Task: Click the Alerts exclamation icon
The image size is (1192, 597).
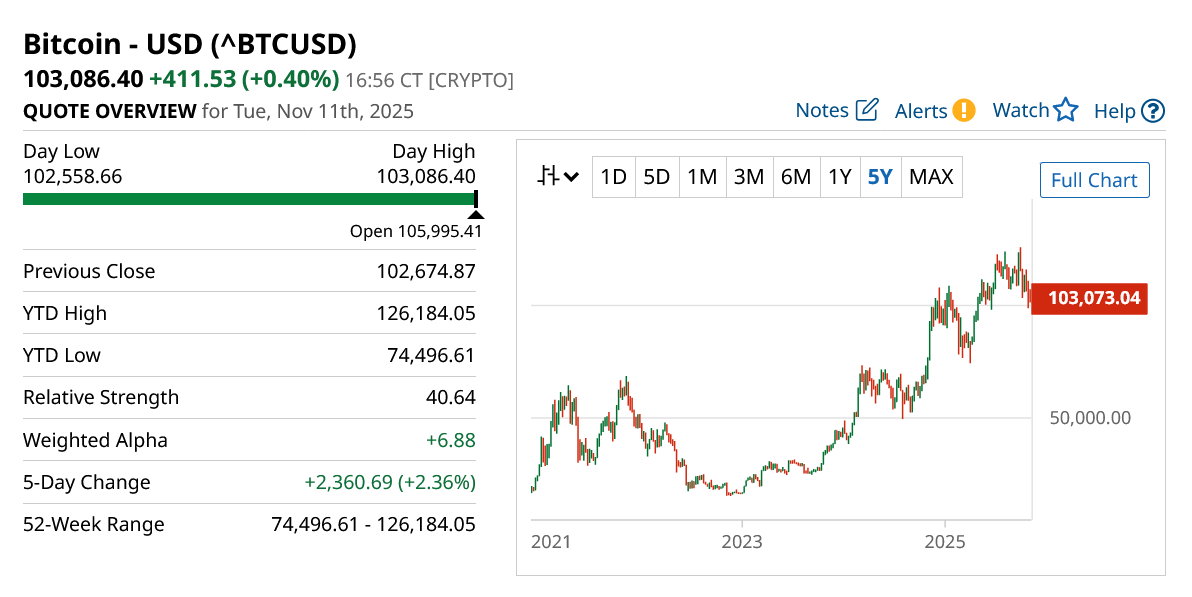Action: point(963,110)
